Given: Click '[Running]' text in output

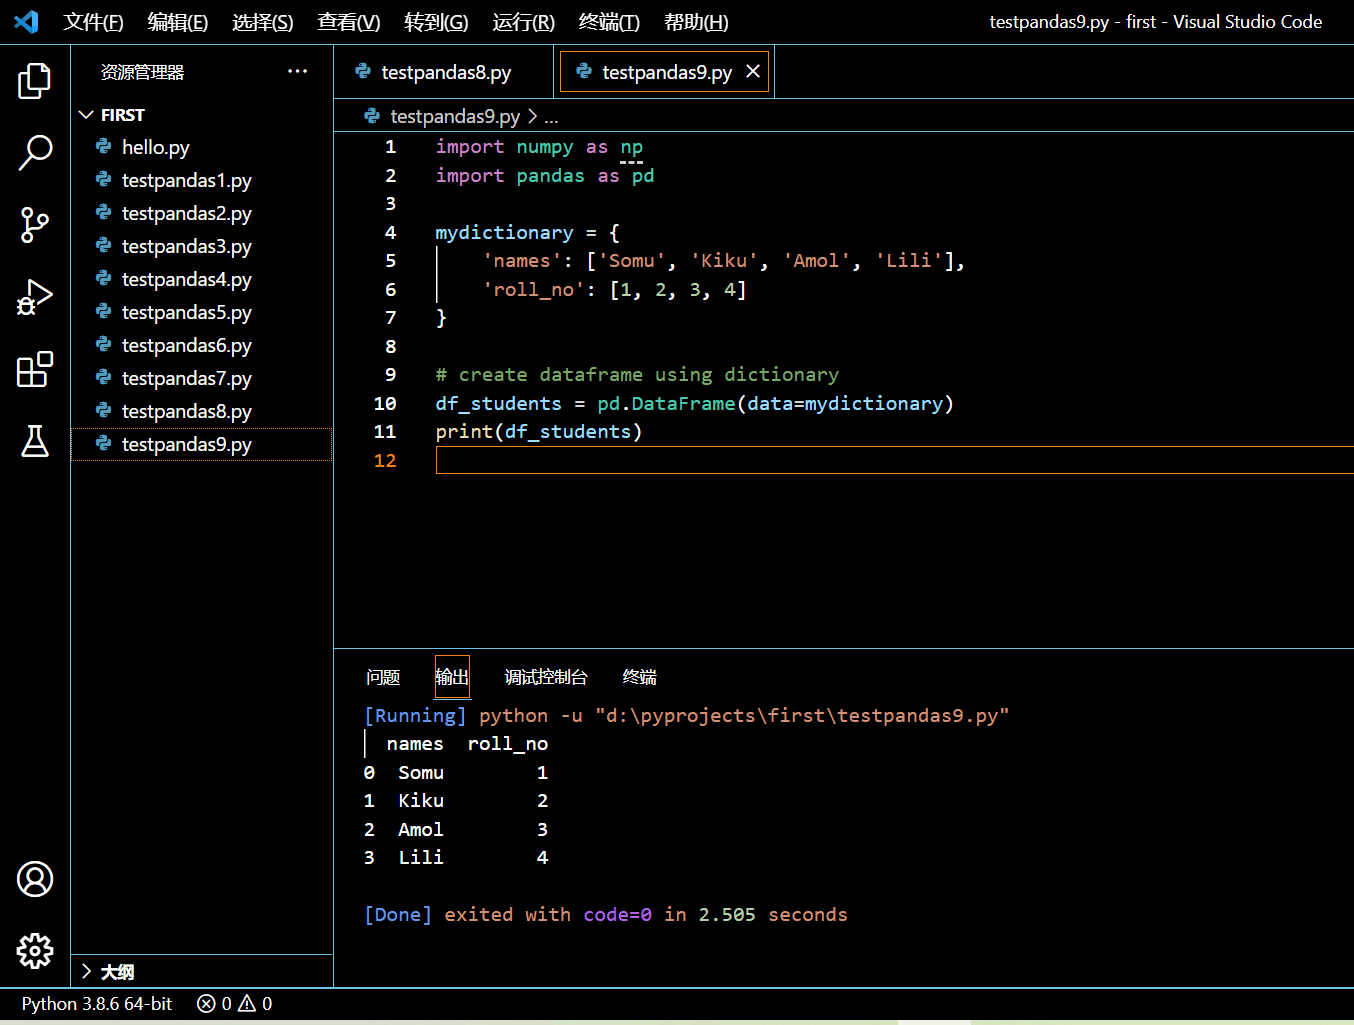Looking at the screenshot, I should 415,715.
